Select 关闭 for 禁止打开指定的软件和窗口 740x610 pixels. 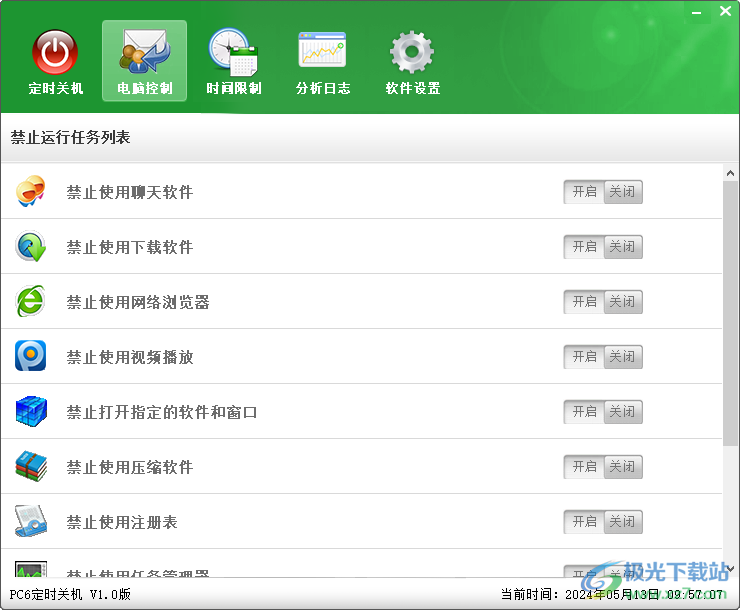click(x=623, y=412)
